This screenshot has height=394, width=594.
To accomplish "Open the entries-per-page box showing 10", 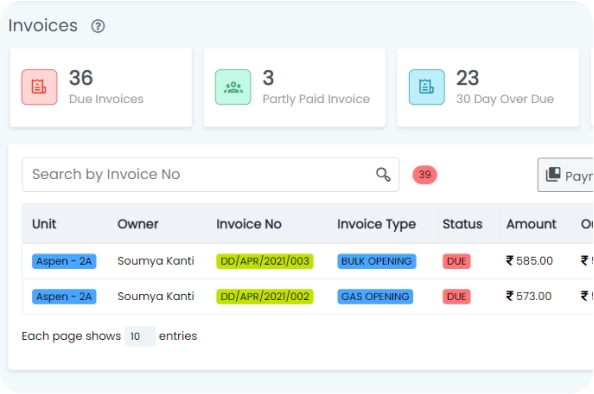I will click(140, 336).
